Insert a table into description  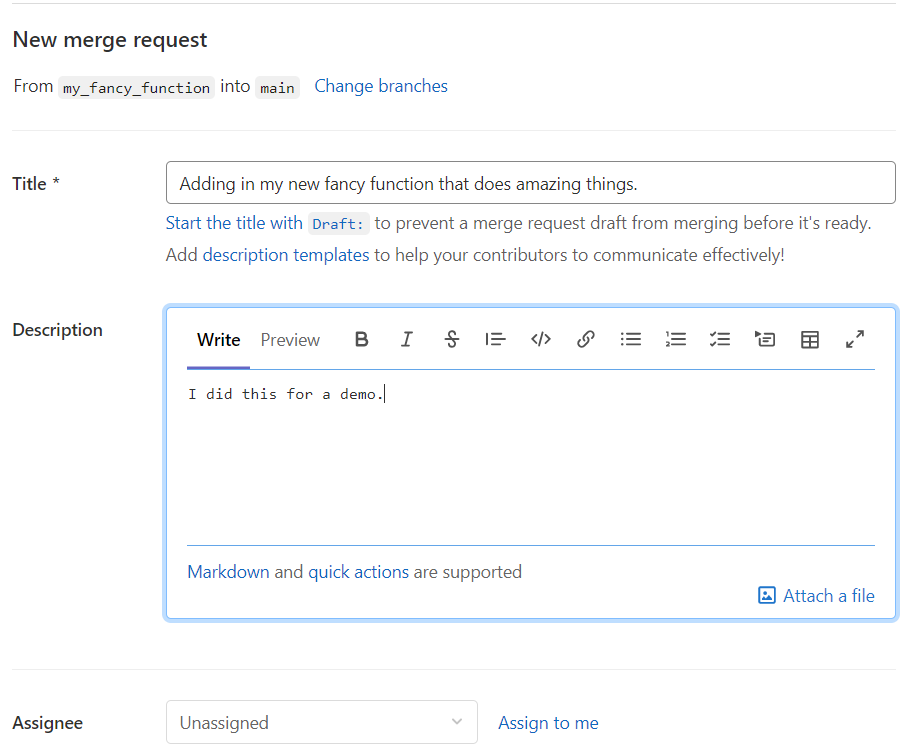tap(810, 340)
